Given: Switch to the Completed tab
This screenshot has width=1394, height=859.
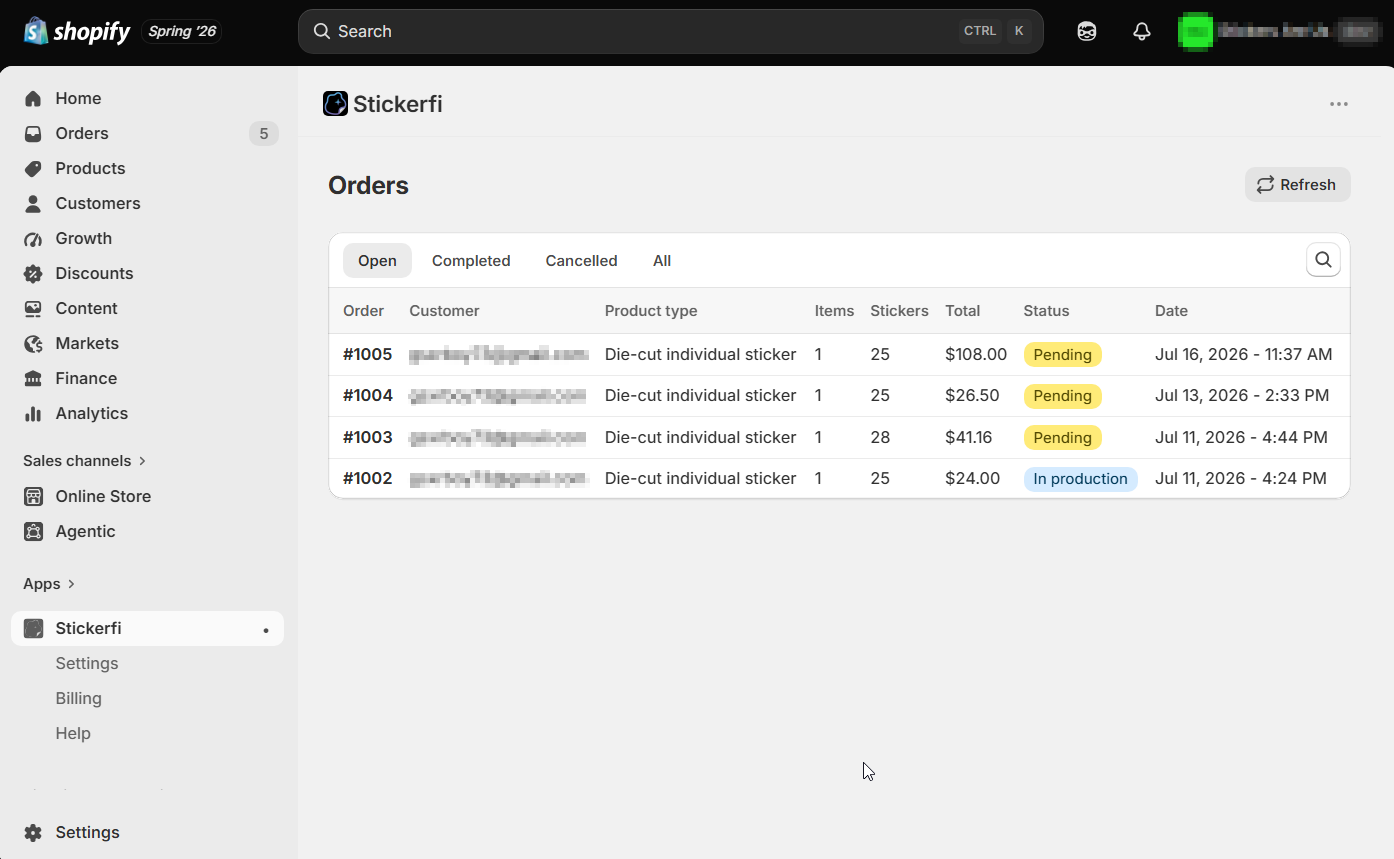Looking at the screenshot, I should click(x=471, y=260).
